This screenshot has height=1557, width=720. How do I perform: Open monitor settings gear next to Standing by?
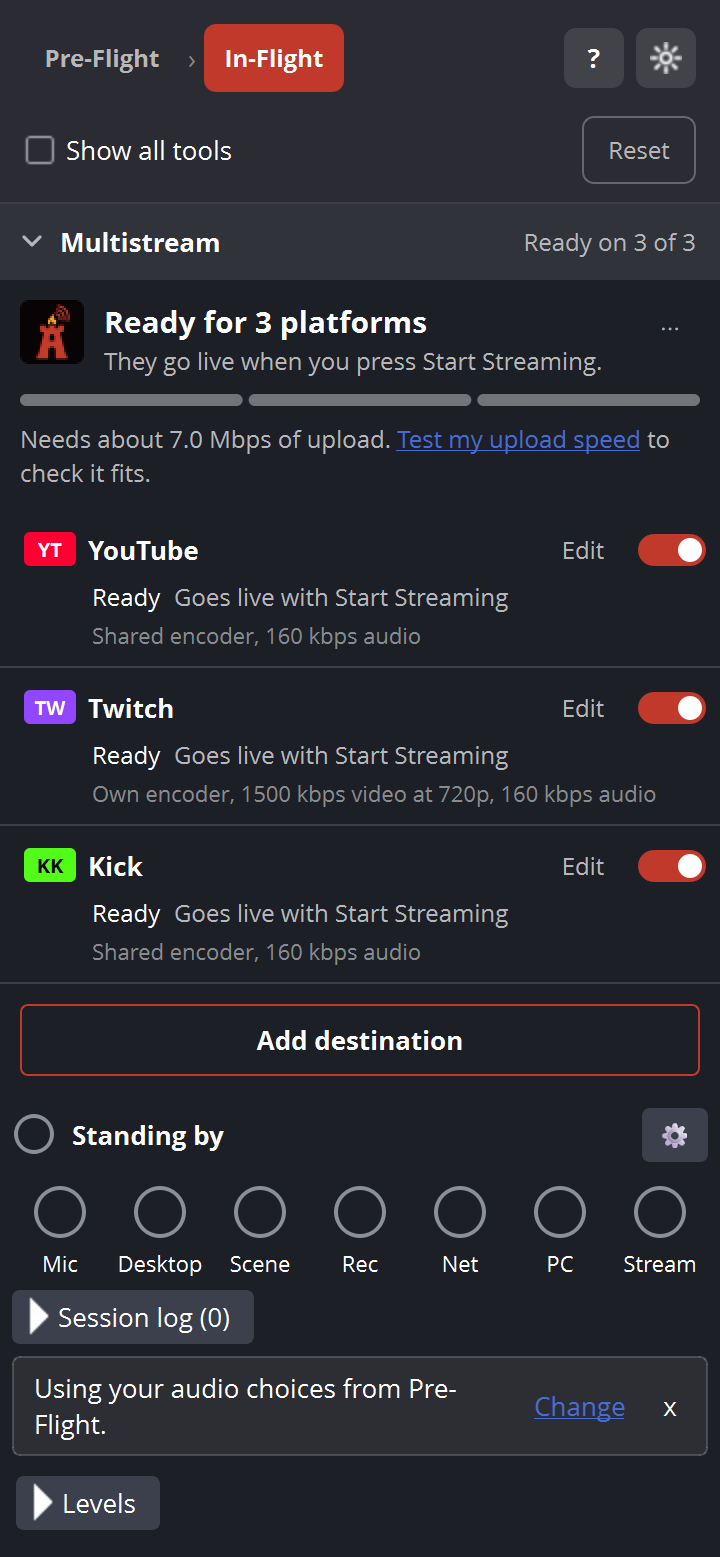coord(675,1135)
